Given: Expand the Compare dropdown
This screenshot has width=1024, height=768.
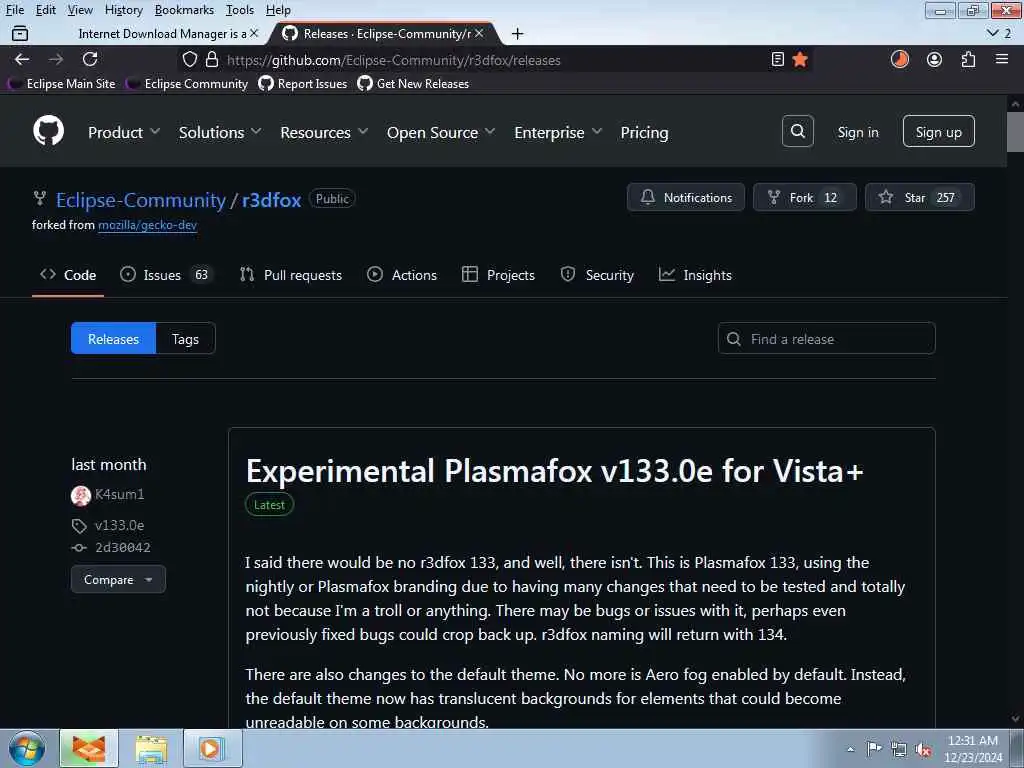Looking at the screenshot, I should (x=118, y=579).
